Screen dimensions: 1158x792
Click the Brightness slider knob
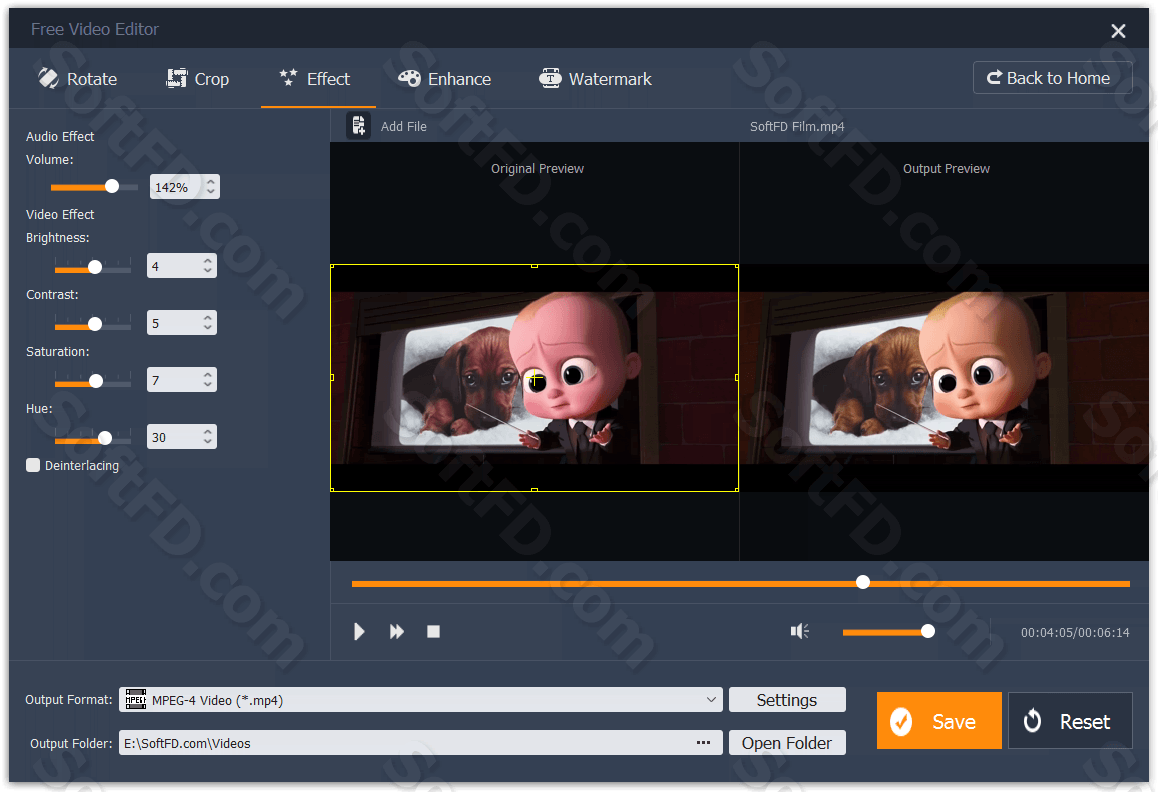(95, 267)
